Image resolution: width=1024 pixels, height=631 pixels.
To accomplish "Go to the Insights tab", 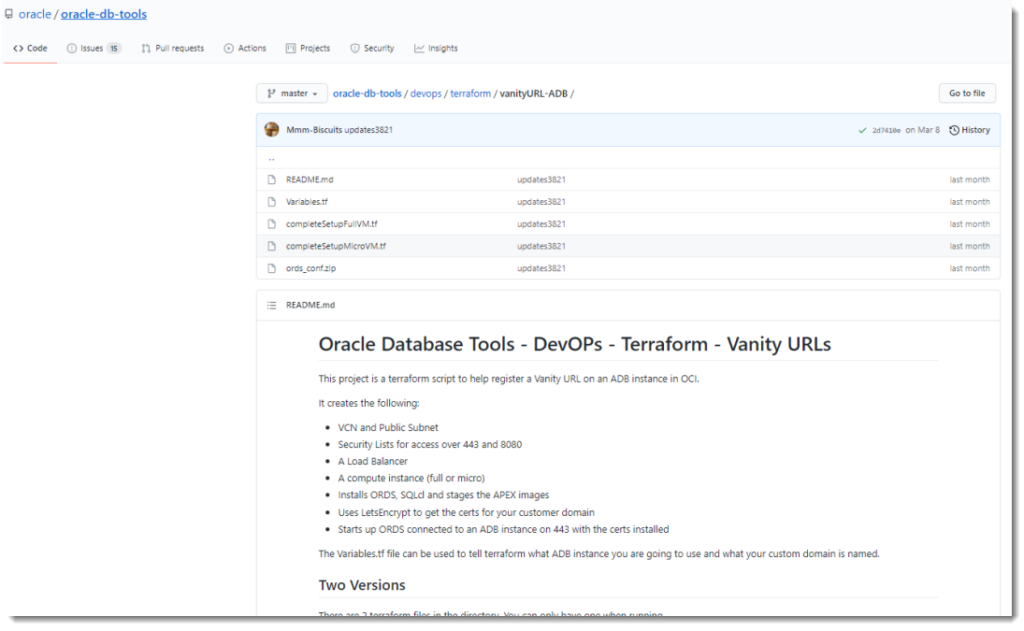I will point(436,48).
